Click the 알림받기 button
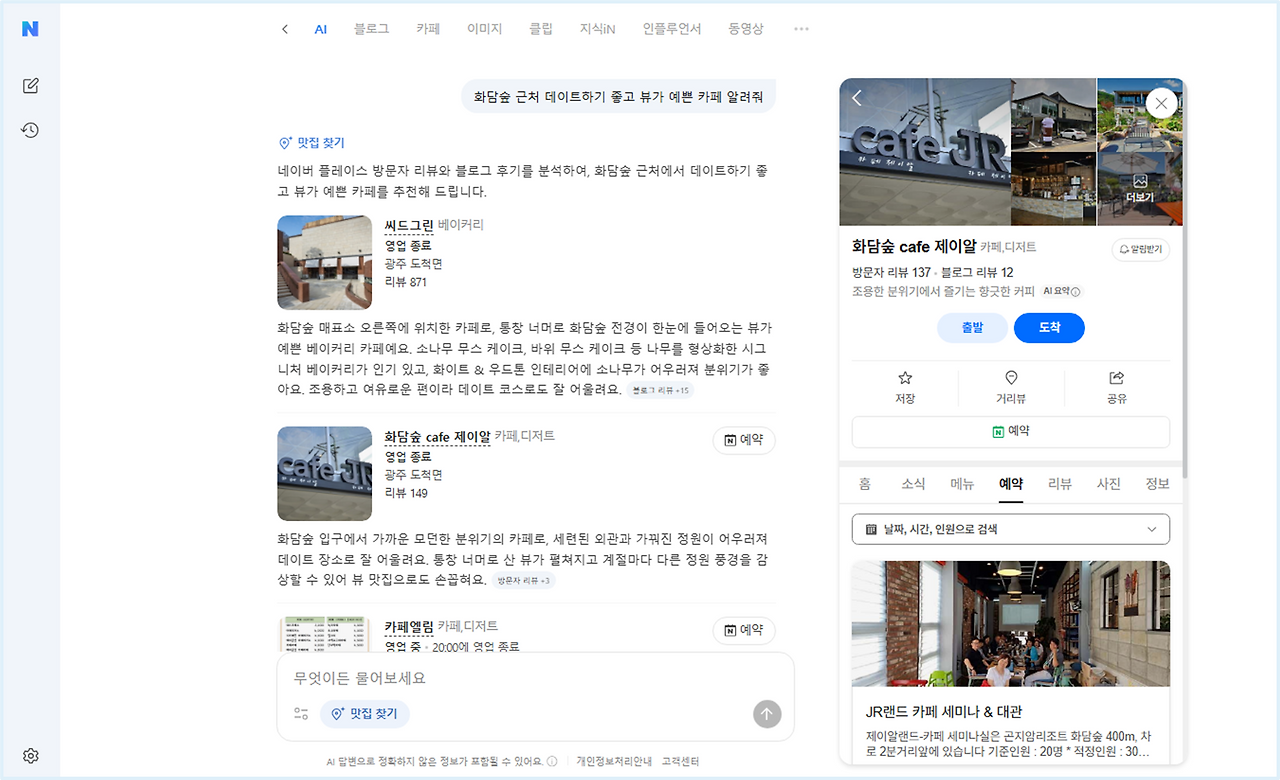 pos(1141,249)
